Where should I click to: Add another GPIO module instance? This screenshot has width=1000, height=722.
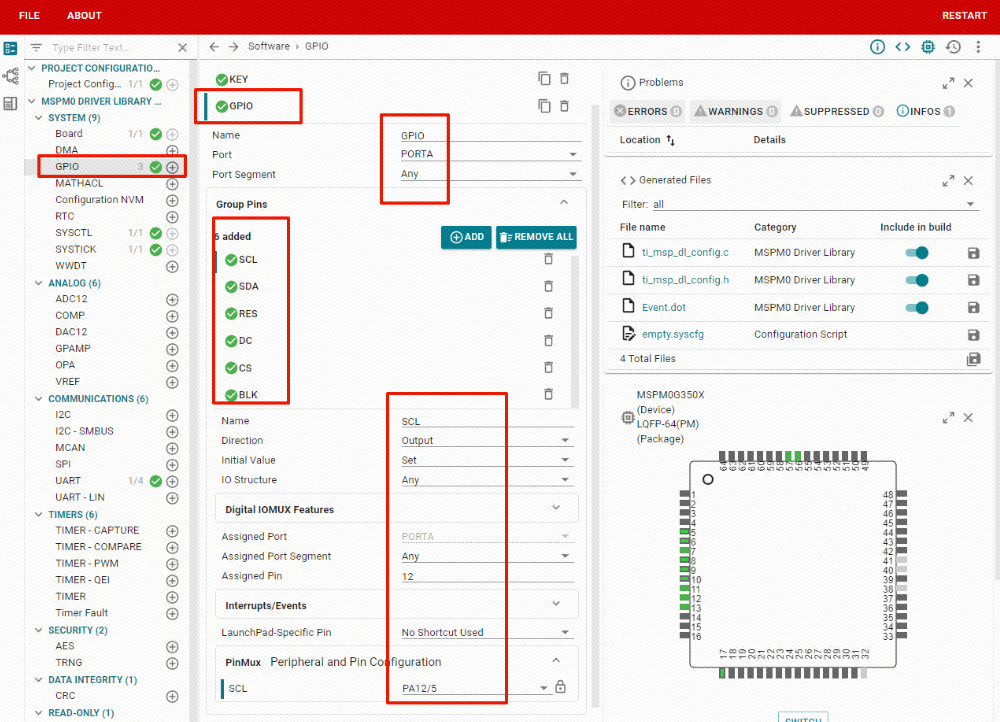172,167
